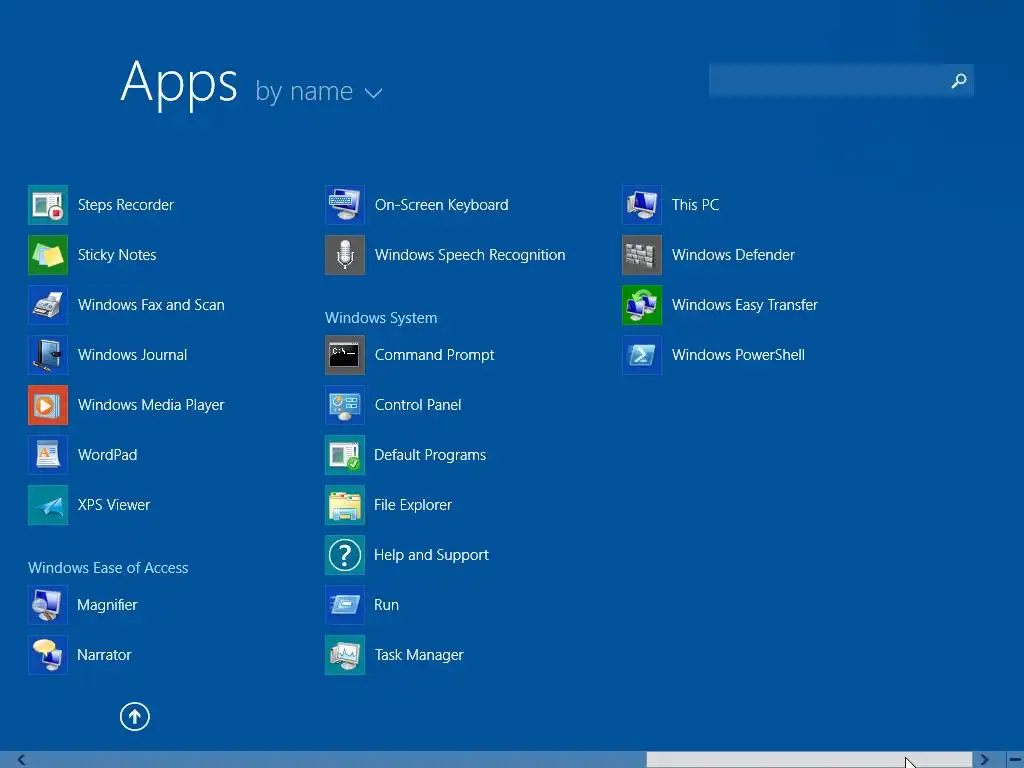Open Windows Easy Transfer icon
Viewport: 1024px width, 768px height.
point(642,305)
